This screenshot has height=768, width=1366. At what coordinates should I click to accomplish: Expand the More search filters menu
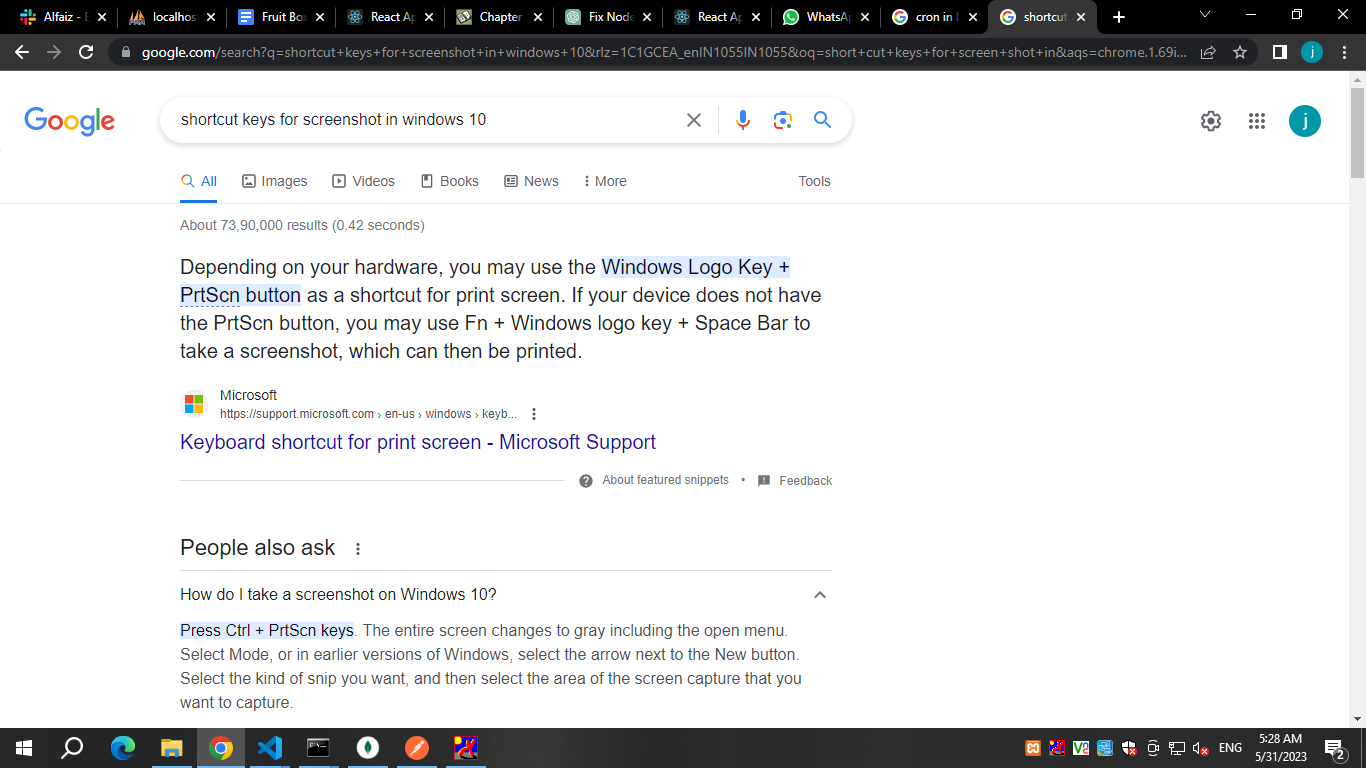(x=605, y=181)
